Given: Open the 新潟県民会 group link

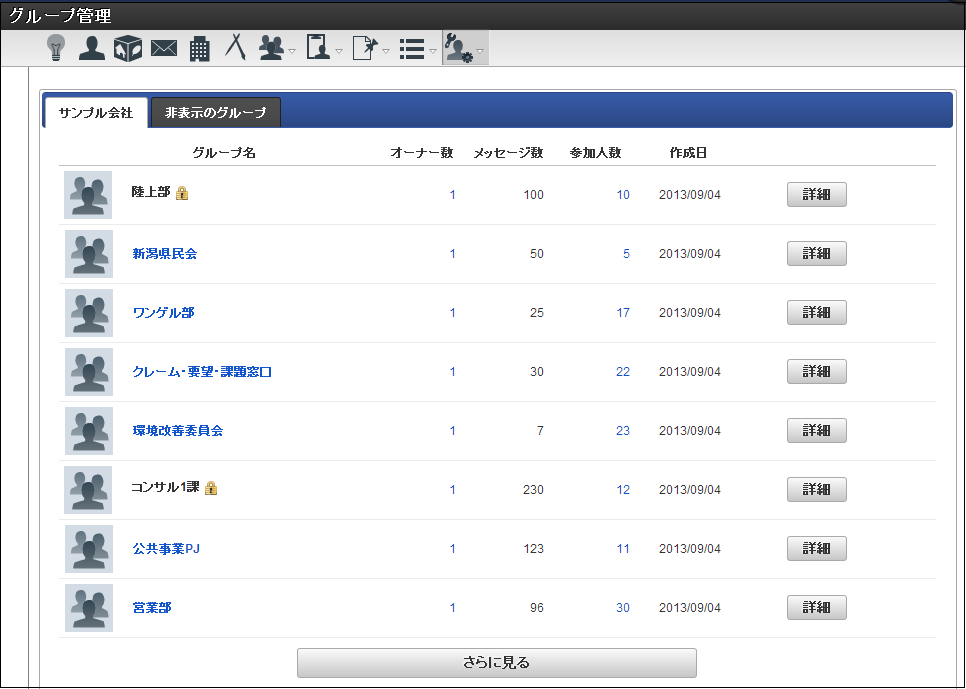Looking at the screenshot, I should pos(165,254).
